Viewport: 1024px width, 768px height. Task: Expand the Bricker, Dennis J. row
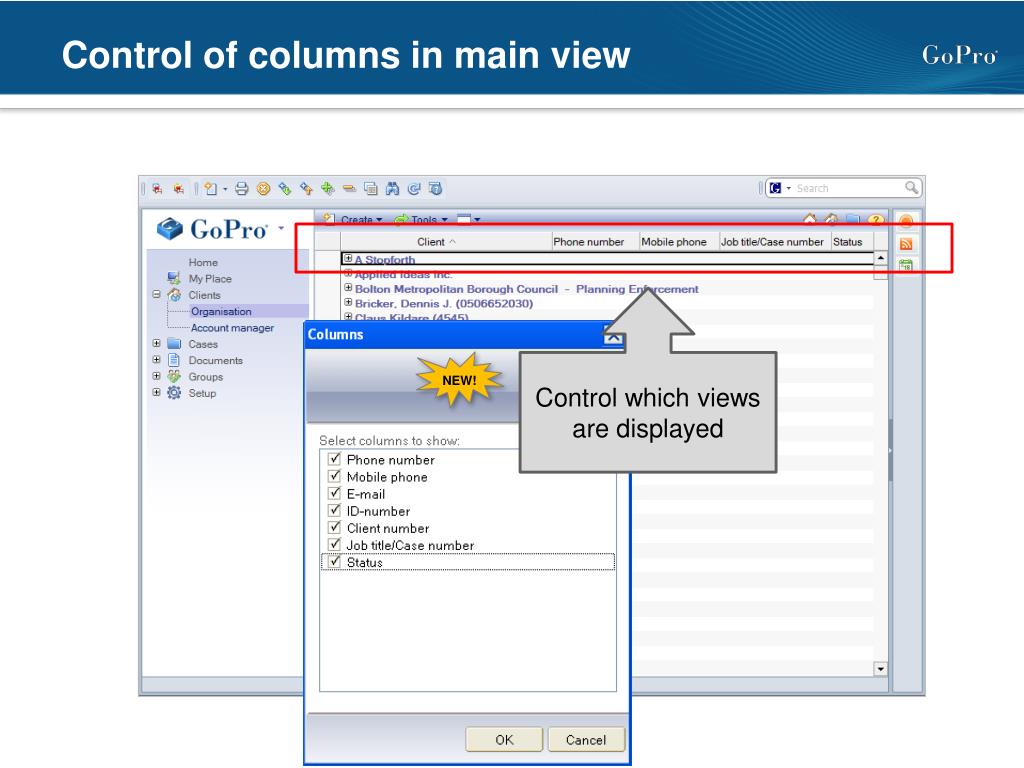(x=348, y=302)
